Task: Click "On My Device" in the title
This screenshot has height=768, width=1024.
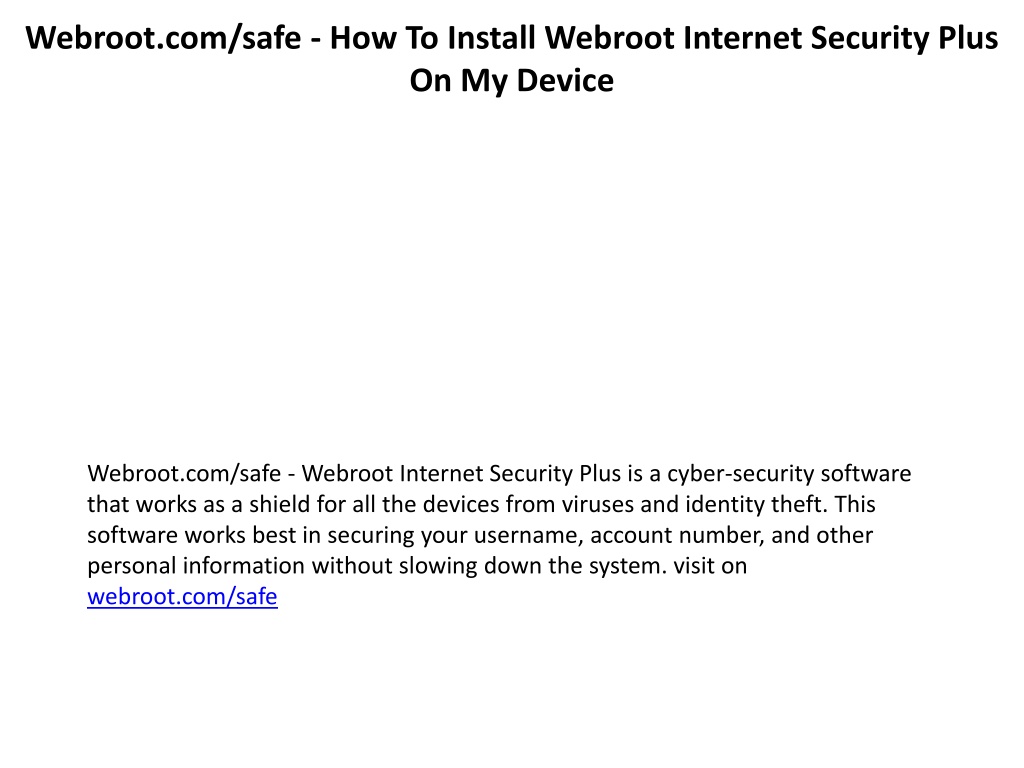Action: [x=512, y=81]
